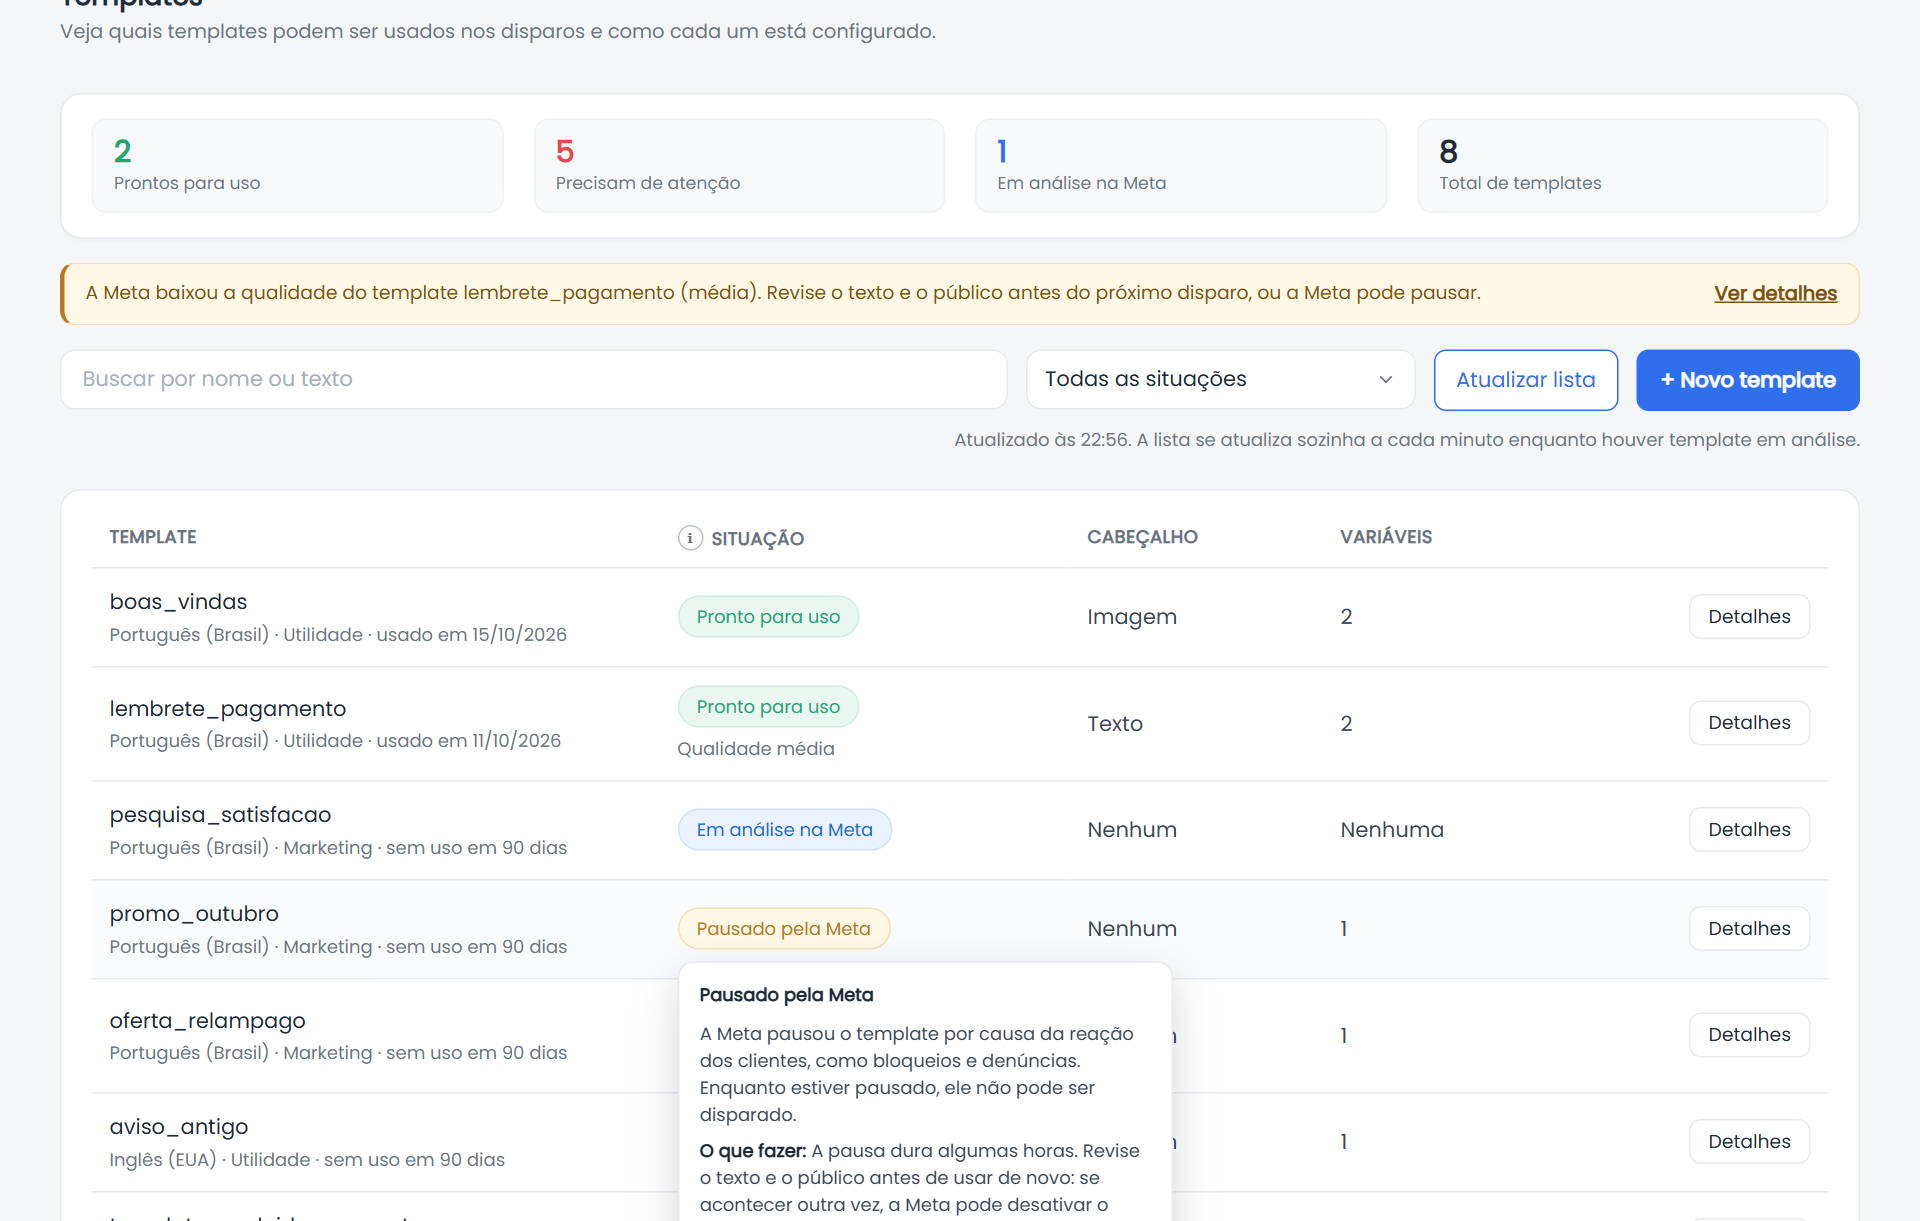Viewport: 1920px width, 1221px height.
Task: Open Detalhes for pesquisa_satisfacao template
Action: tap(1749, 829)
